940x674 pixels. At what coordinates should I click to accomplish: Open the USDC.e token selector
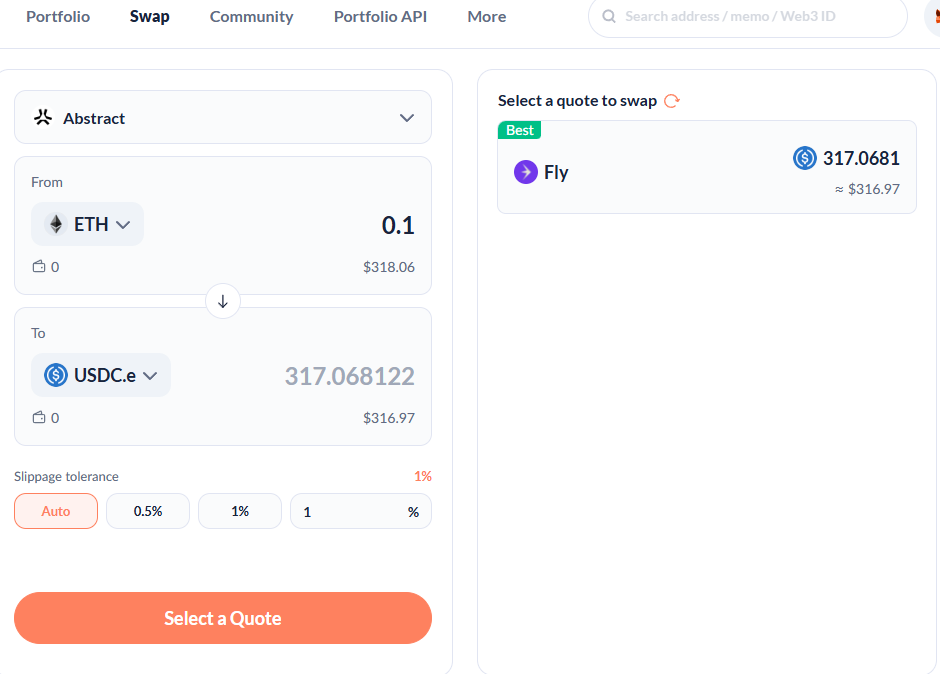click(x=101, y=376)
